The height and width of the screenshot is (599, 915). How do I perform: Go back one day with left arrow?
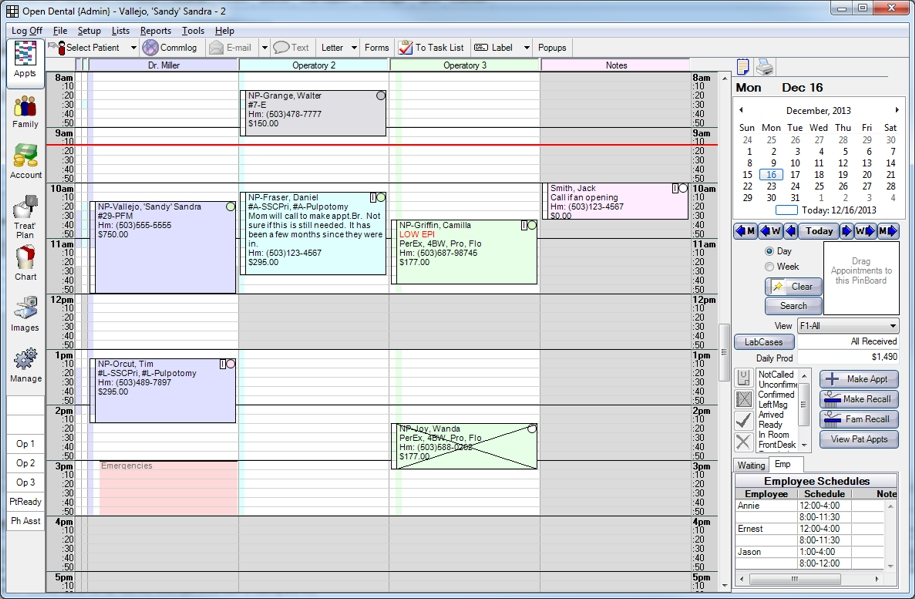click(x=791, y=231)
